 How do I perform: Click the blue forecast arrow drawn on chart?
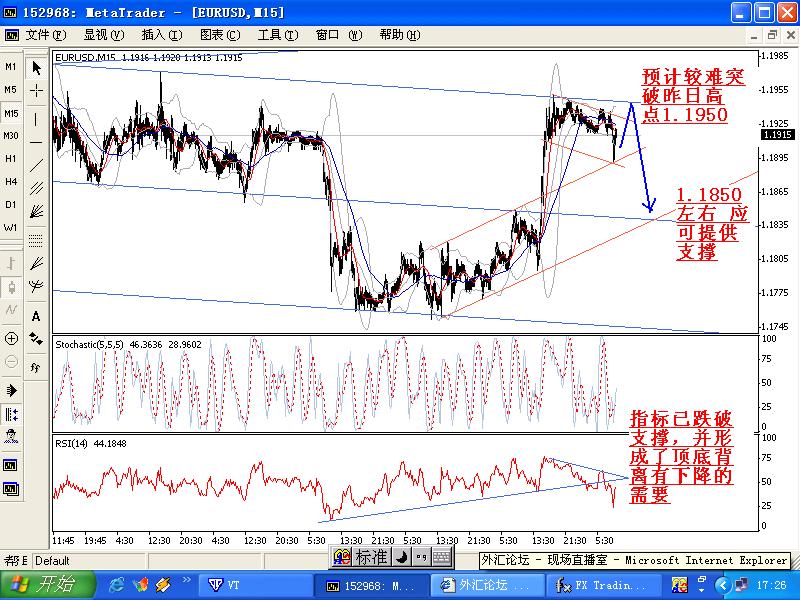pyautogui.click(x=636, y=156)
